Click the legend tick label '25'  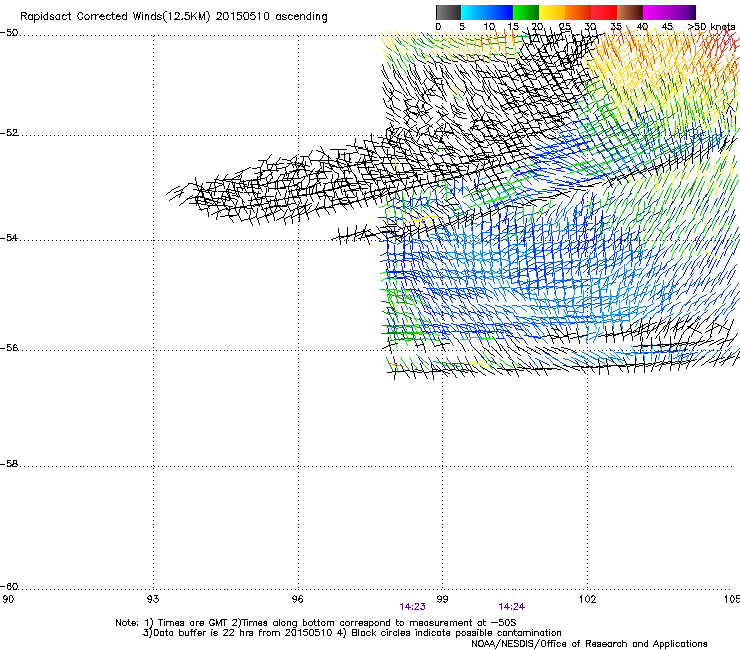[565, 27]
